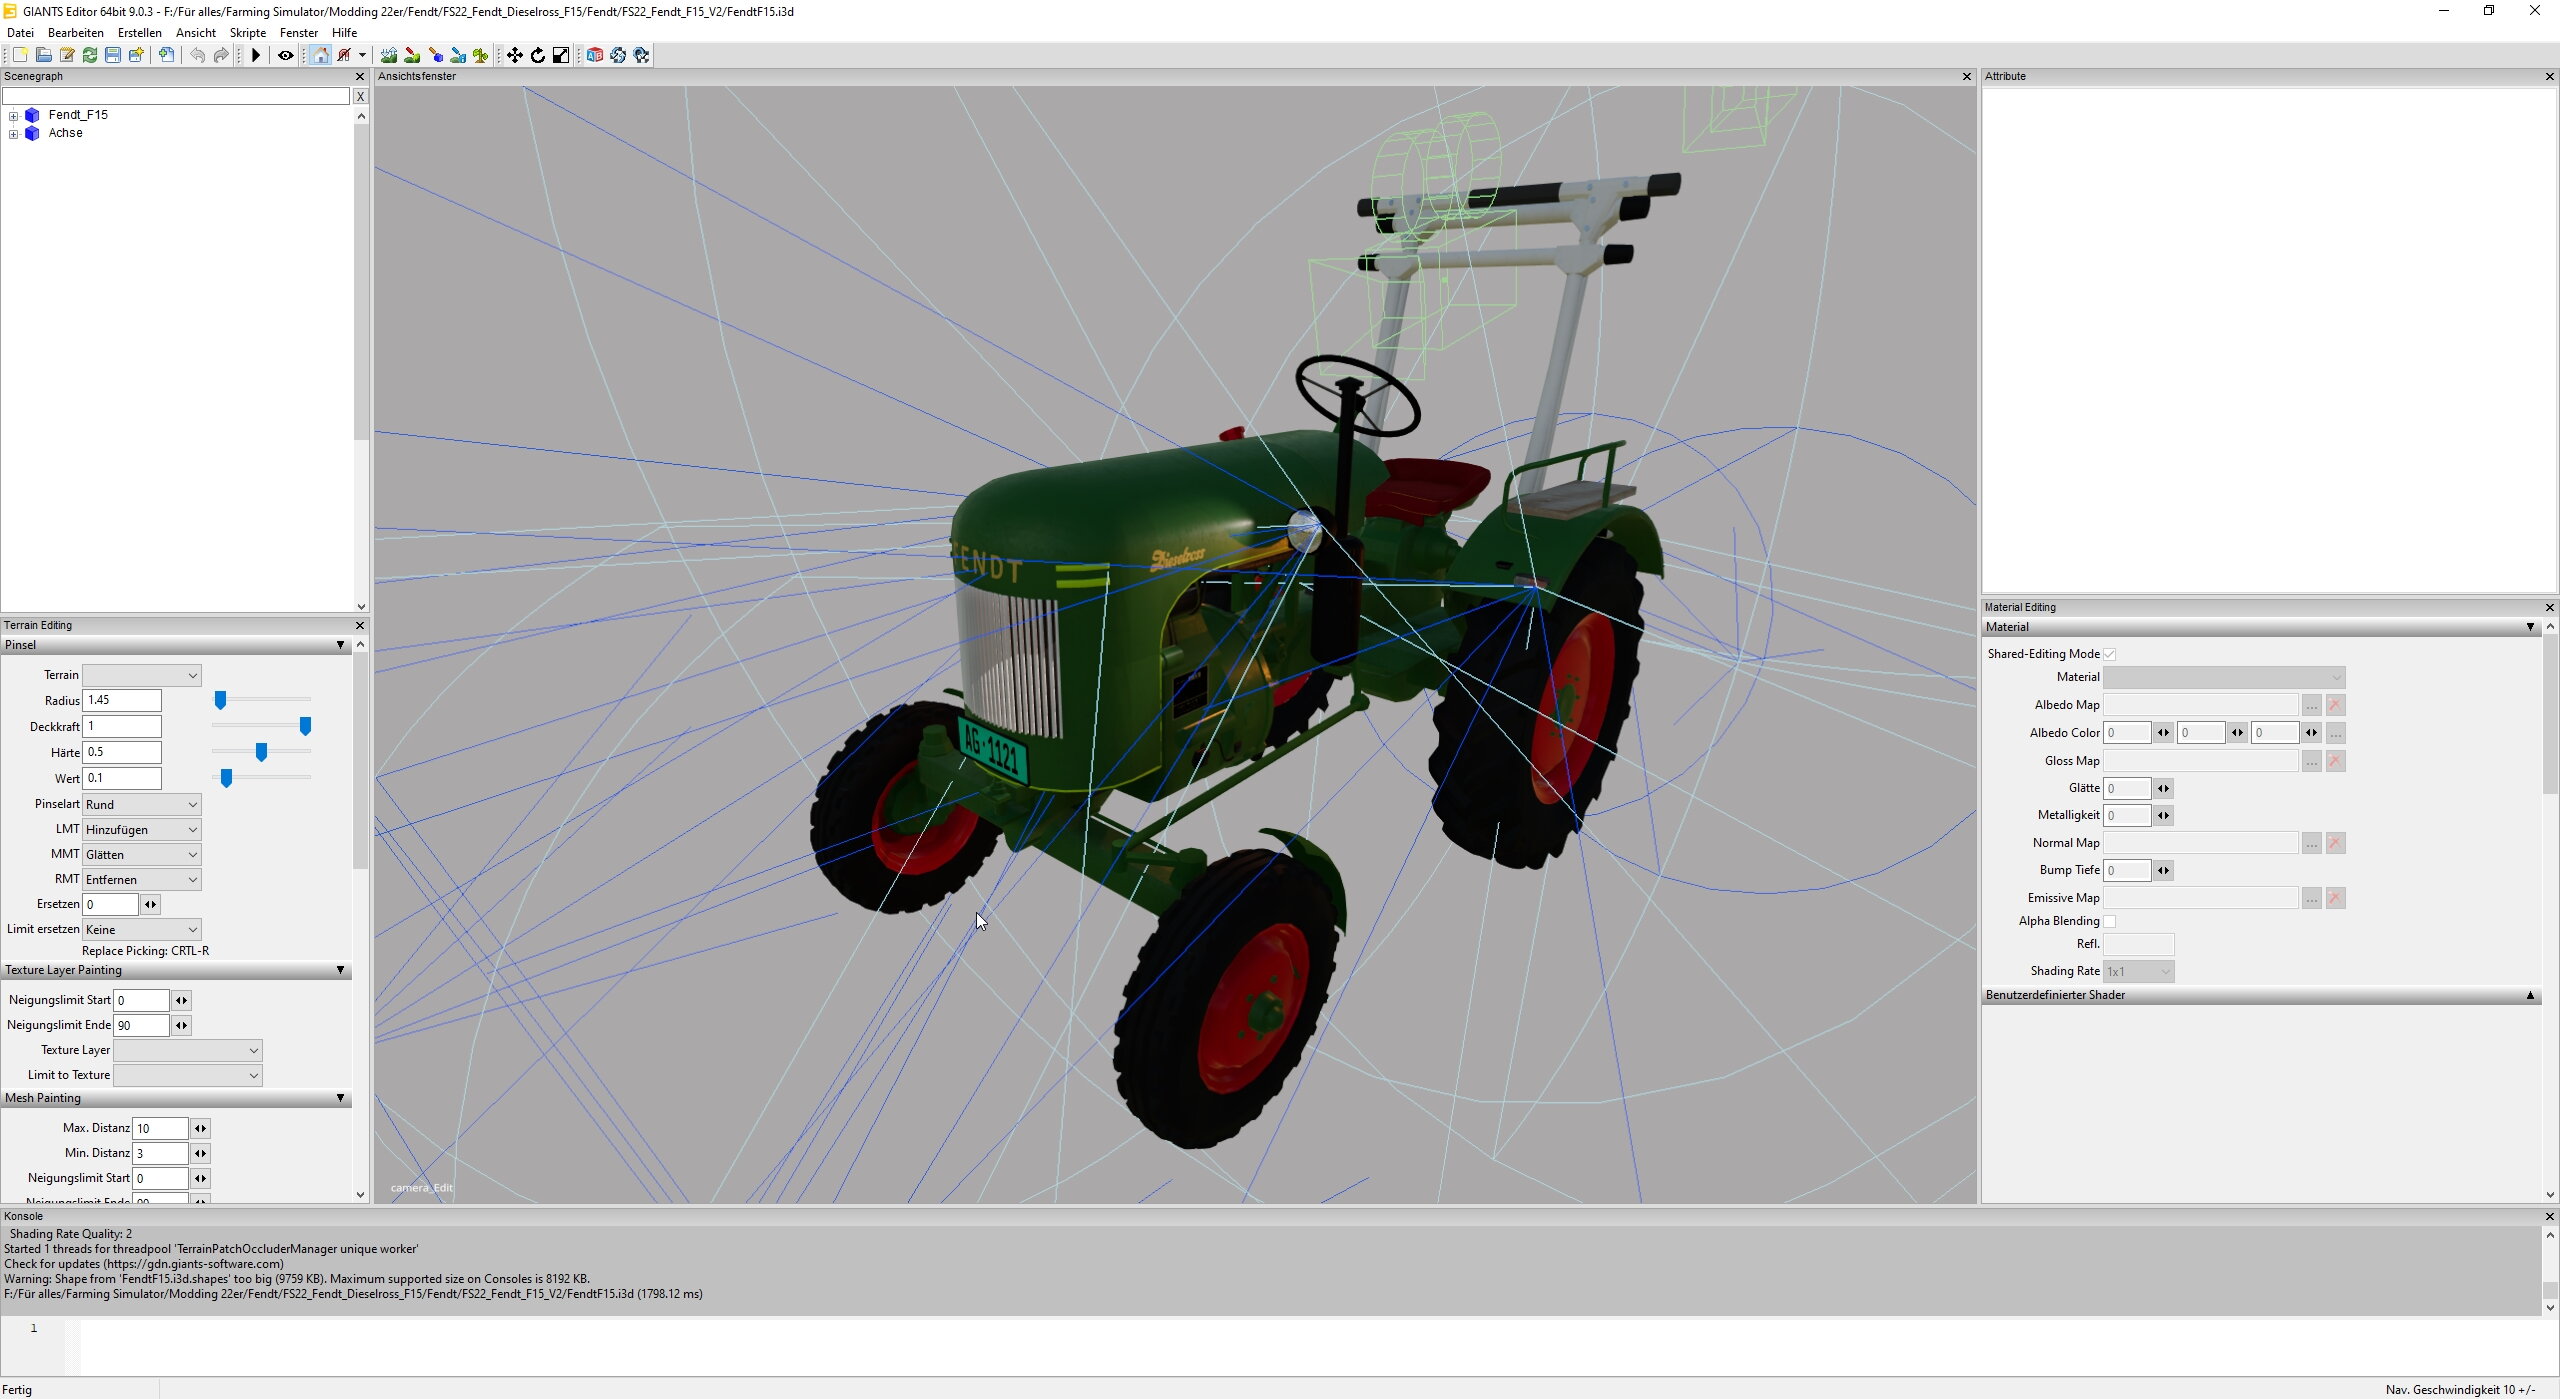Click the X button beside scenegraph search

tap(360, 97)
